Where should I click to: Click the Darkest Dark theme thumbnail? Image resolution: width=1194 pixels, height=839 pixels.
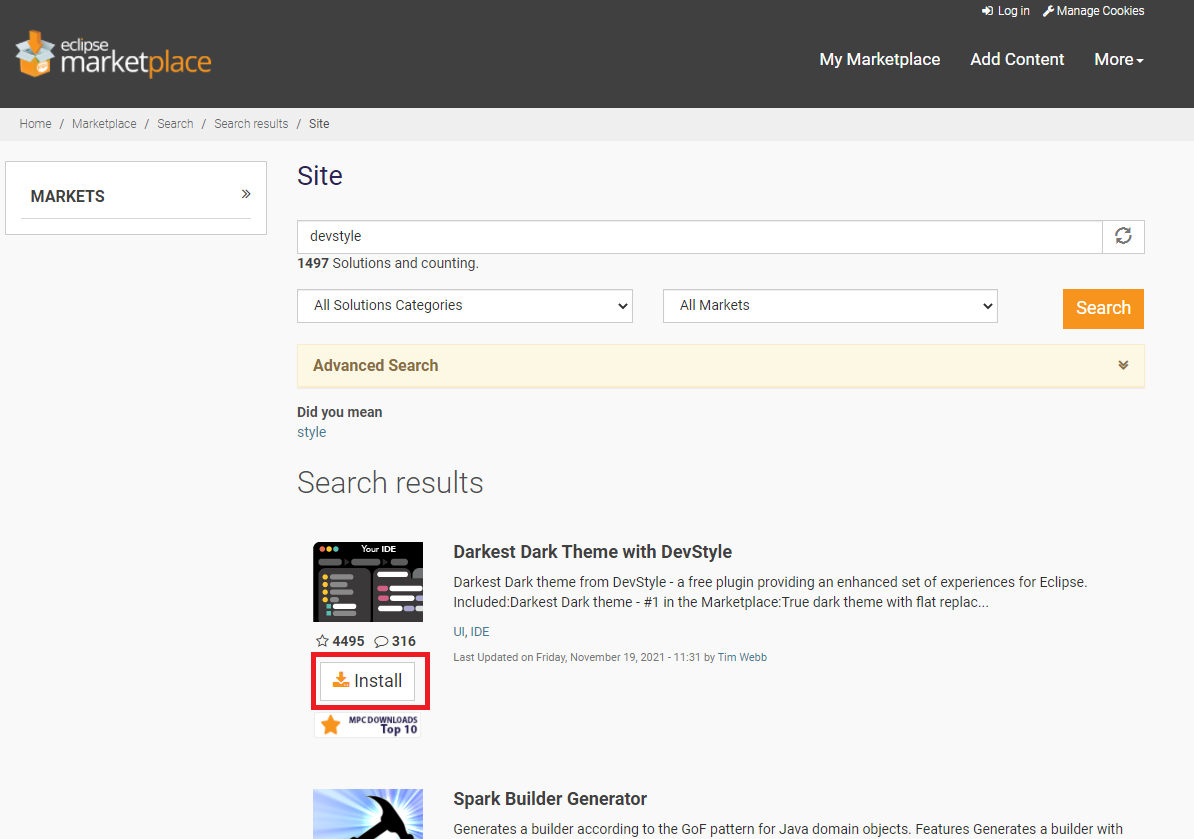(368, 582)
